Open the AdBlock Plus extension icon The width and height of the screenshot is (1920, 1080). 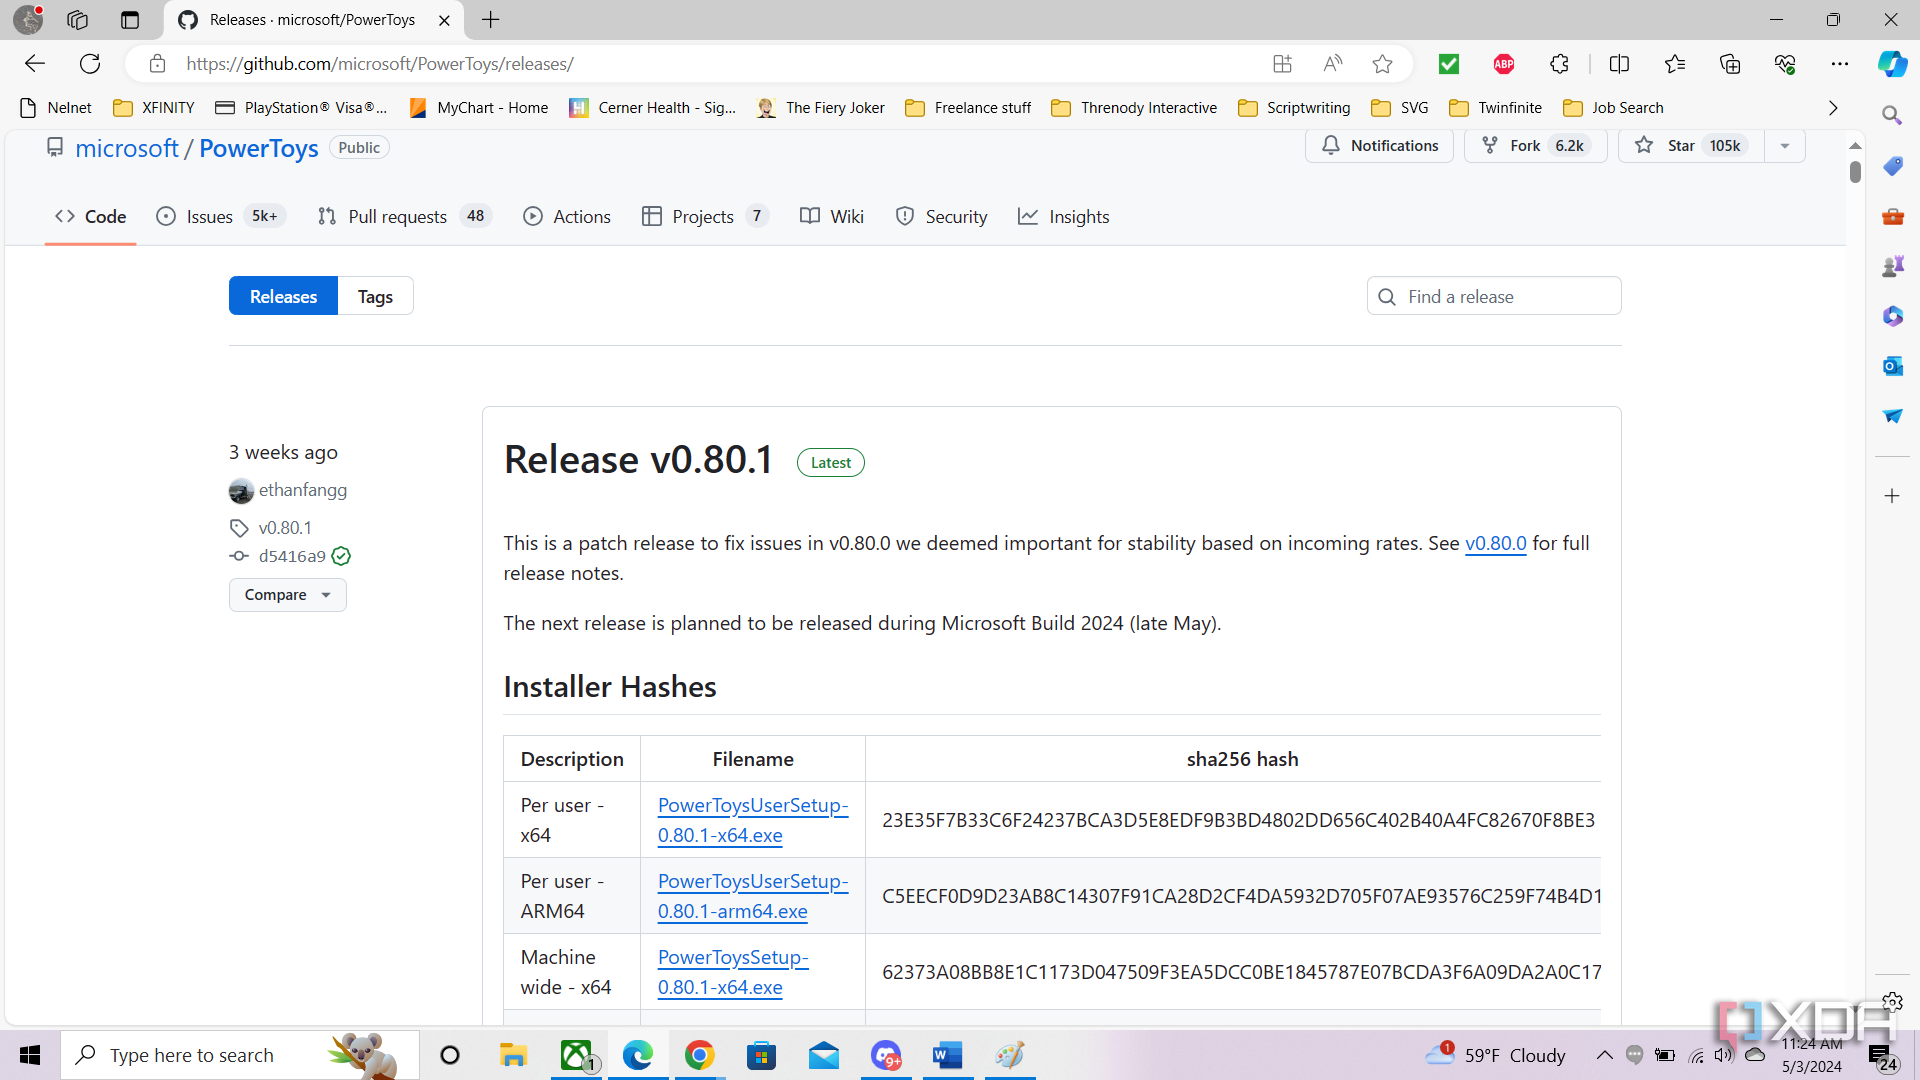tap(1503, 64)
